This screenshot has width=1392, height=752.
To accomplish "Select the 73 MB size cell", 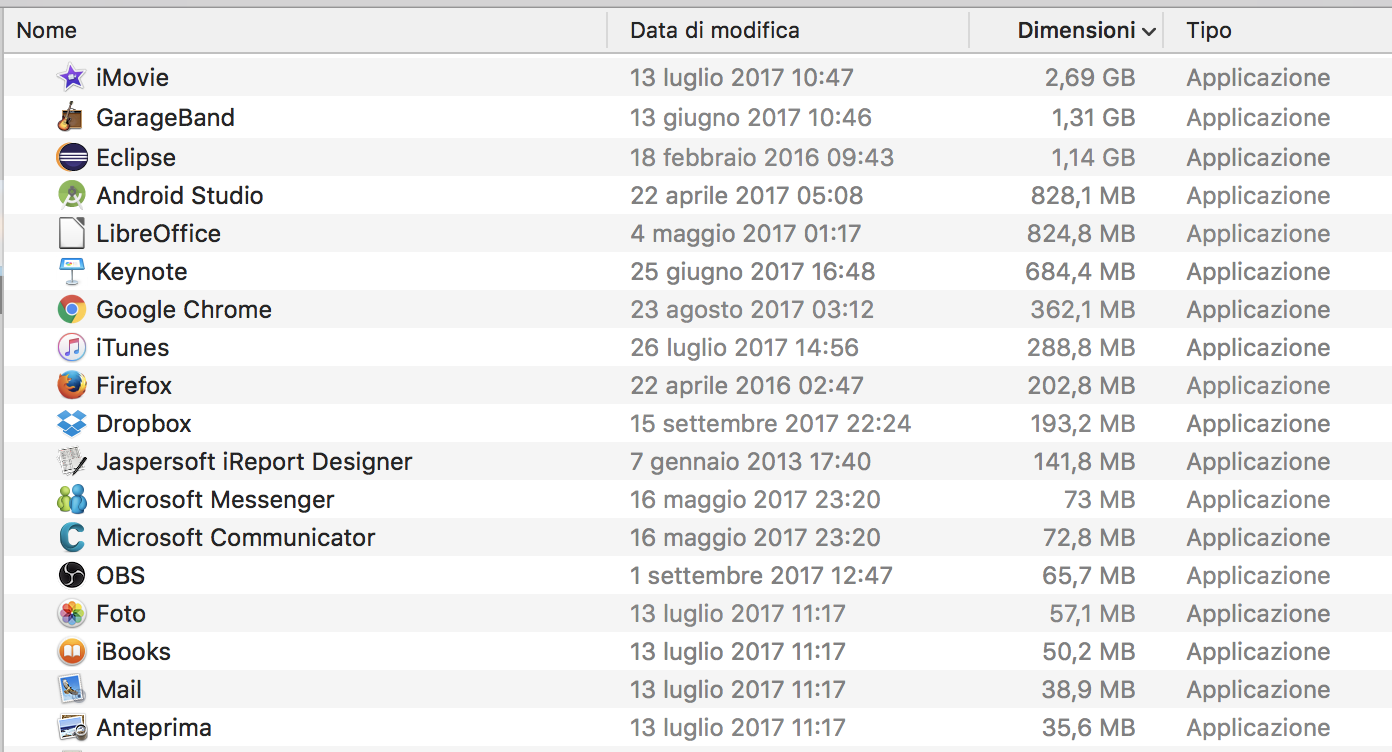I will pos(1100,499).
